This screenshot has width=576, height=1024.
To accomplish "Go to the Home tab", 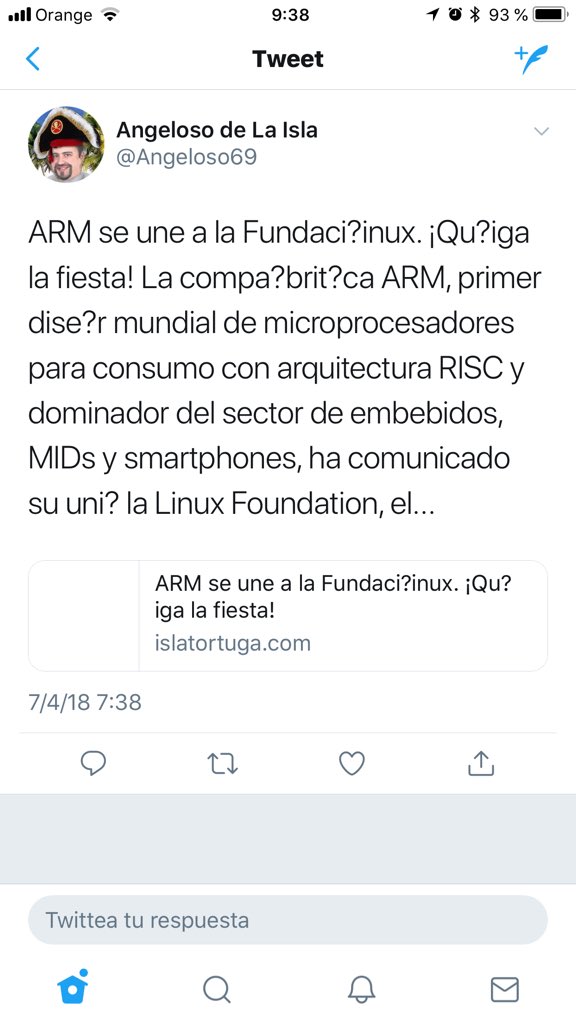I will point(73,987).
